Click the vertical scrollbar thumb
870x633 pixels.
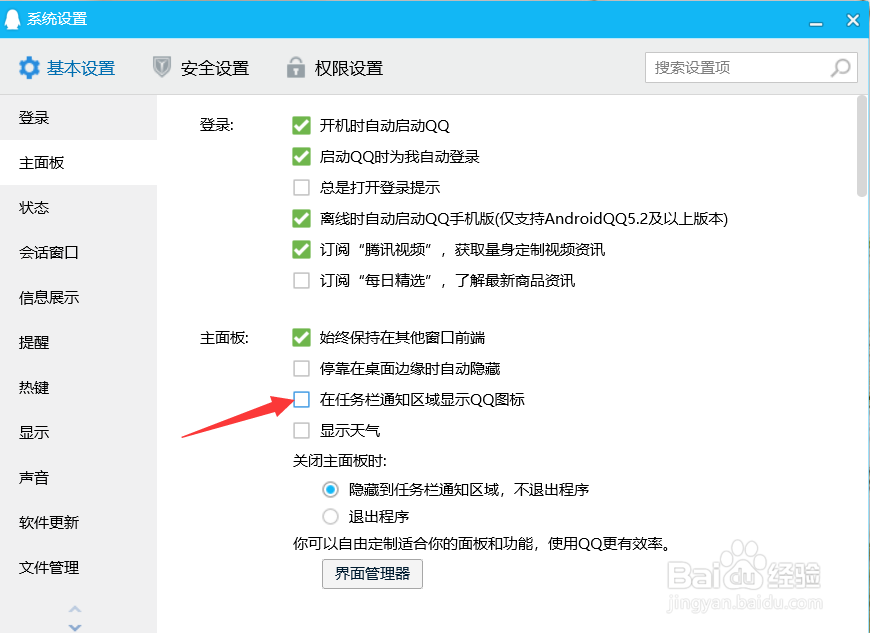point(862,146)
